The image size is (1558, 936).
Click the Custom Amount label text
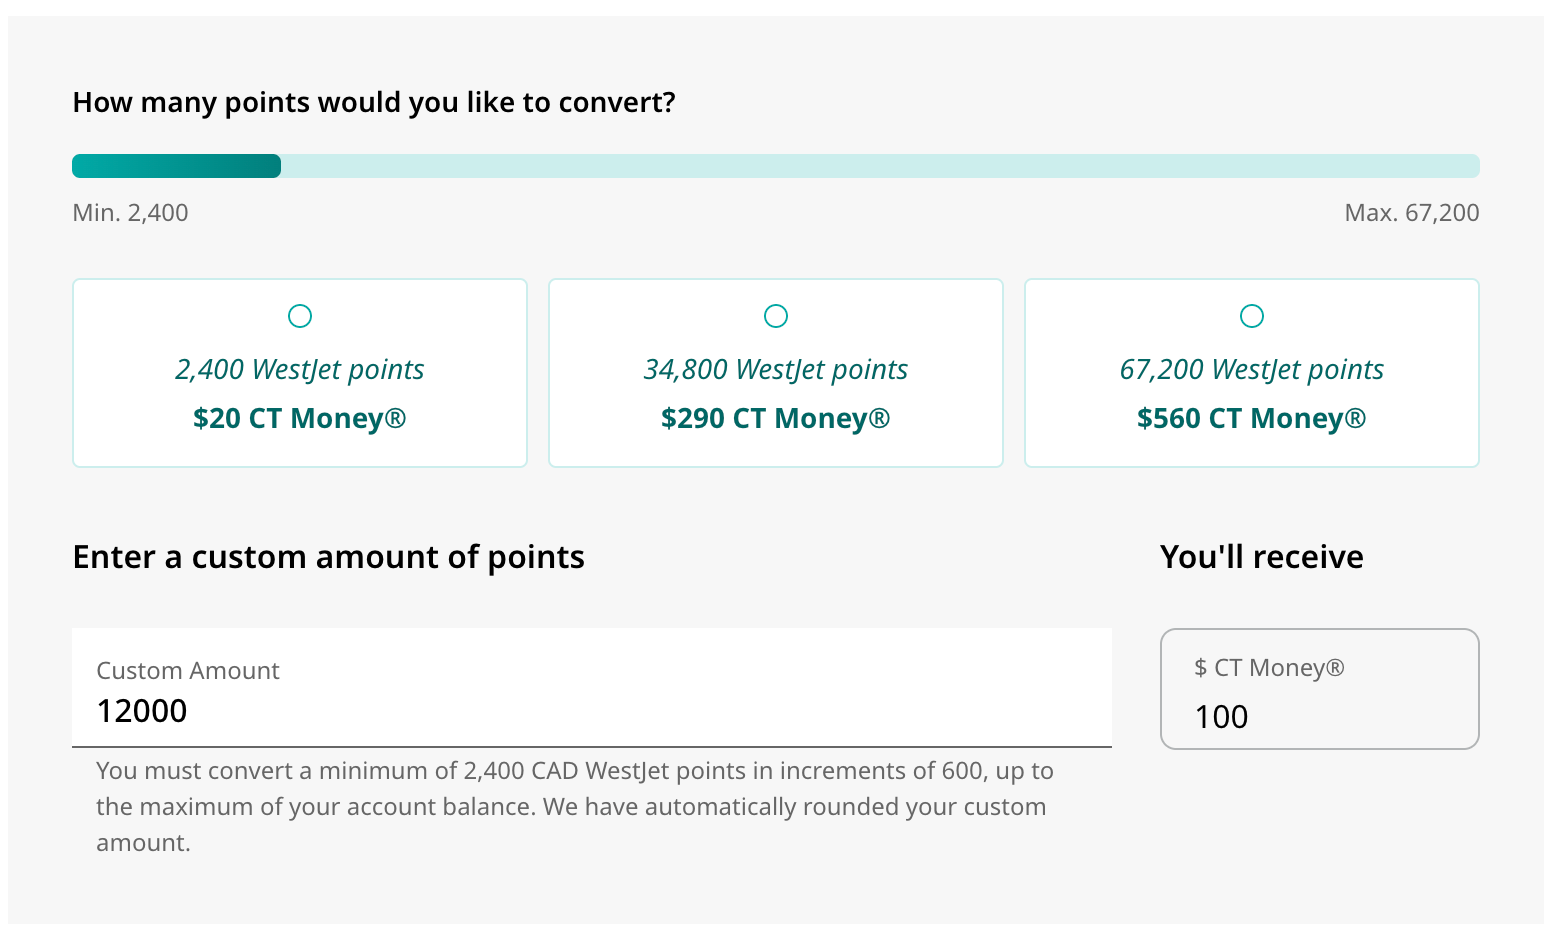click(x=187, y=670)
